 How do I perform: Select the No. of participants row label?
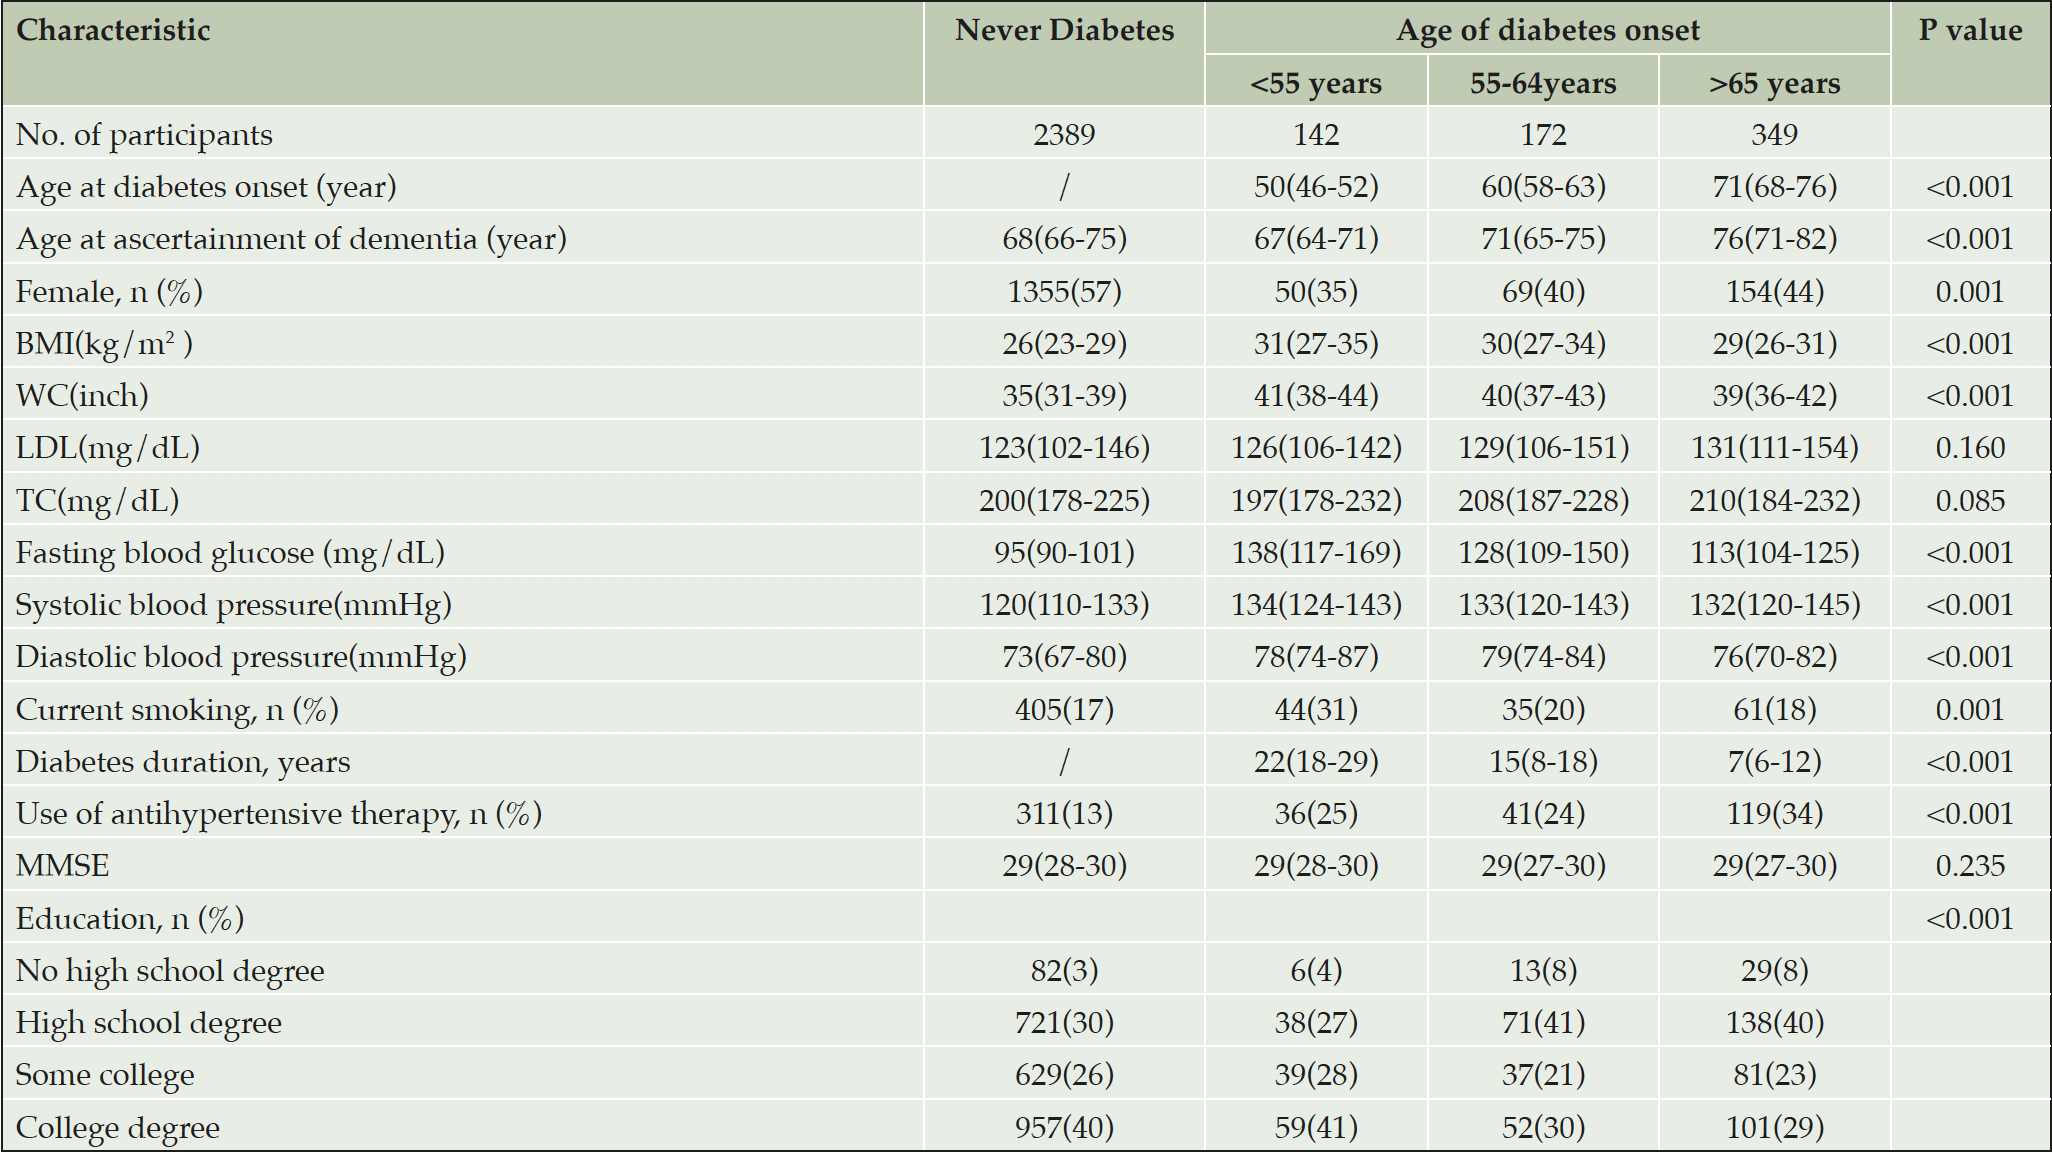tap(144, 135)
